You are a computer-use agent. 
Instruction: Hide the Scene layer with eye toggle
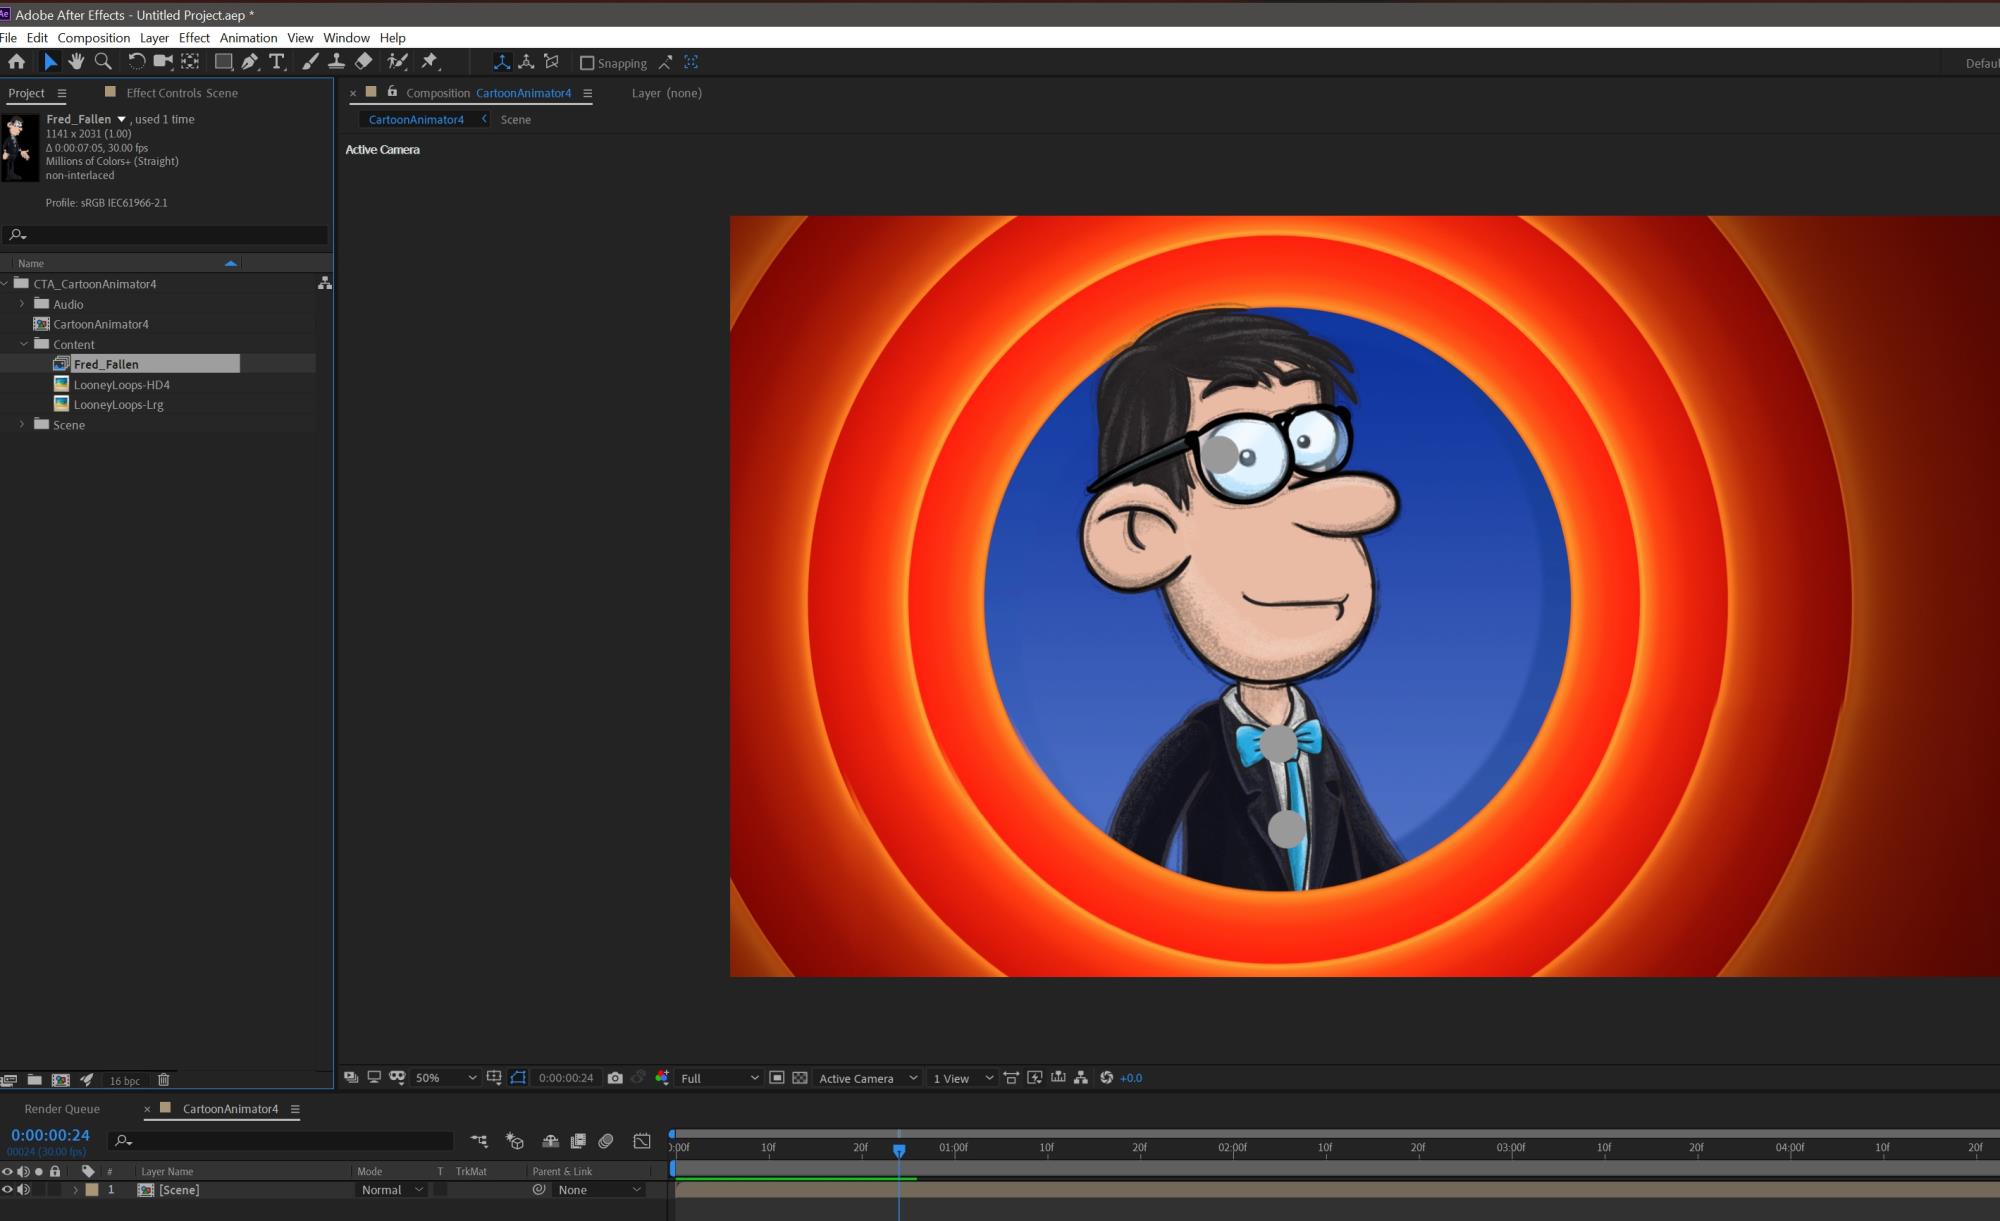click(x=7, y=1190)
